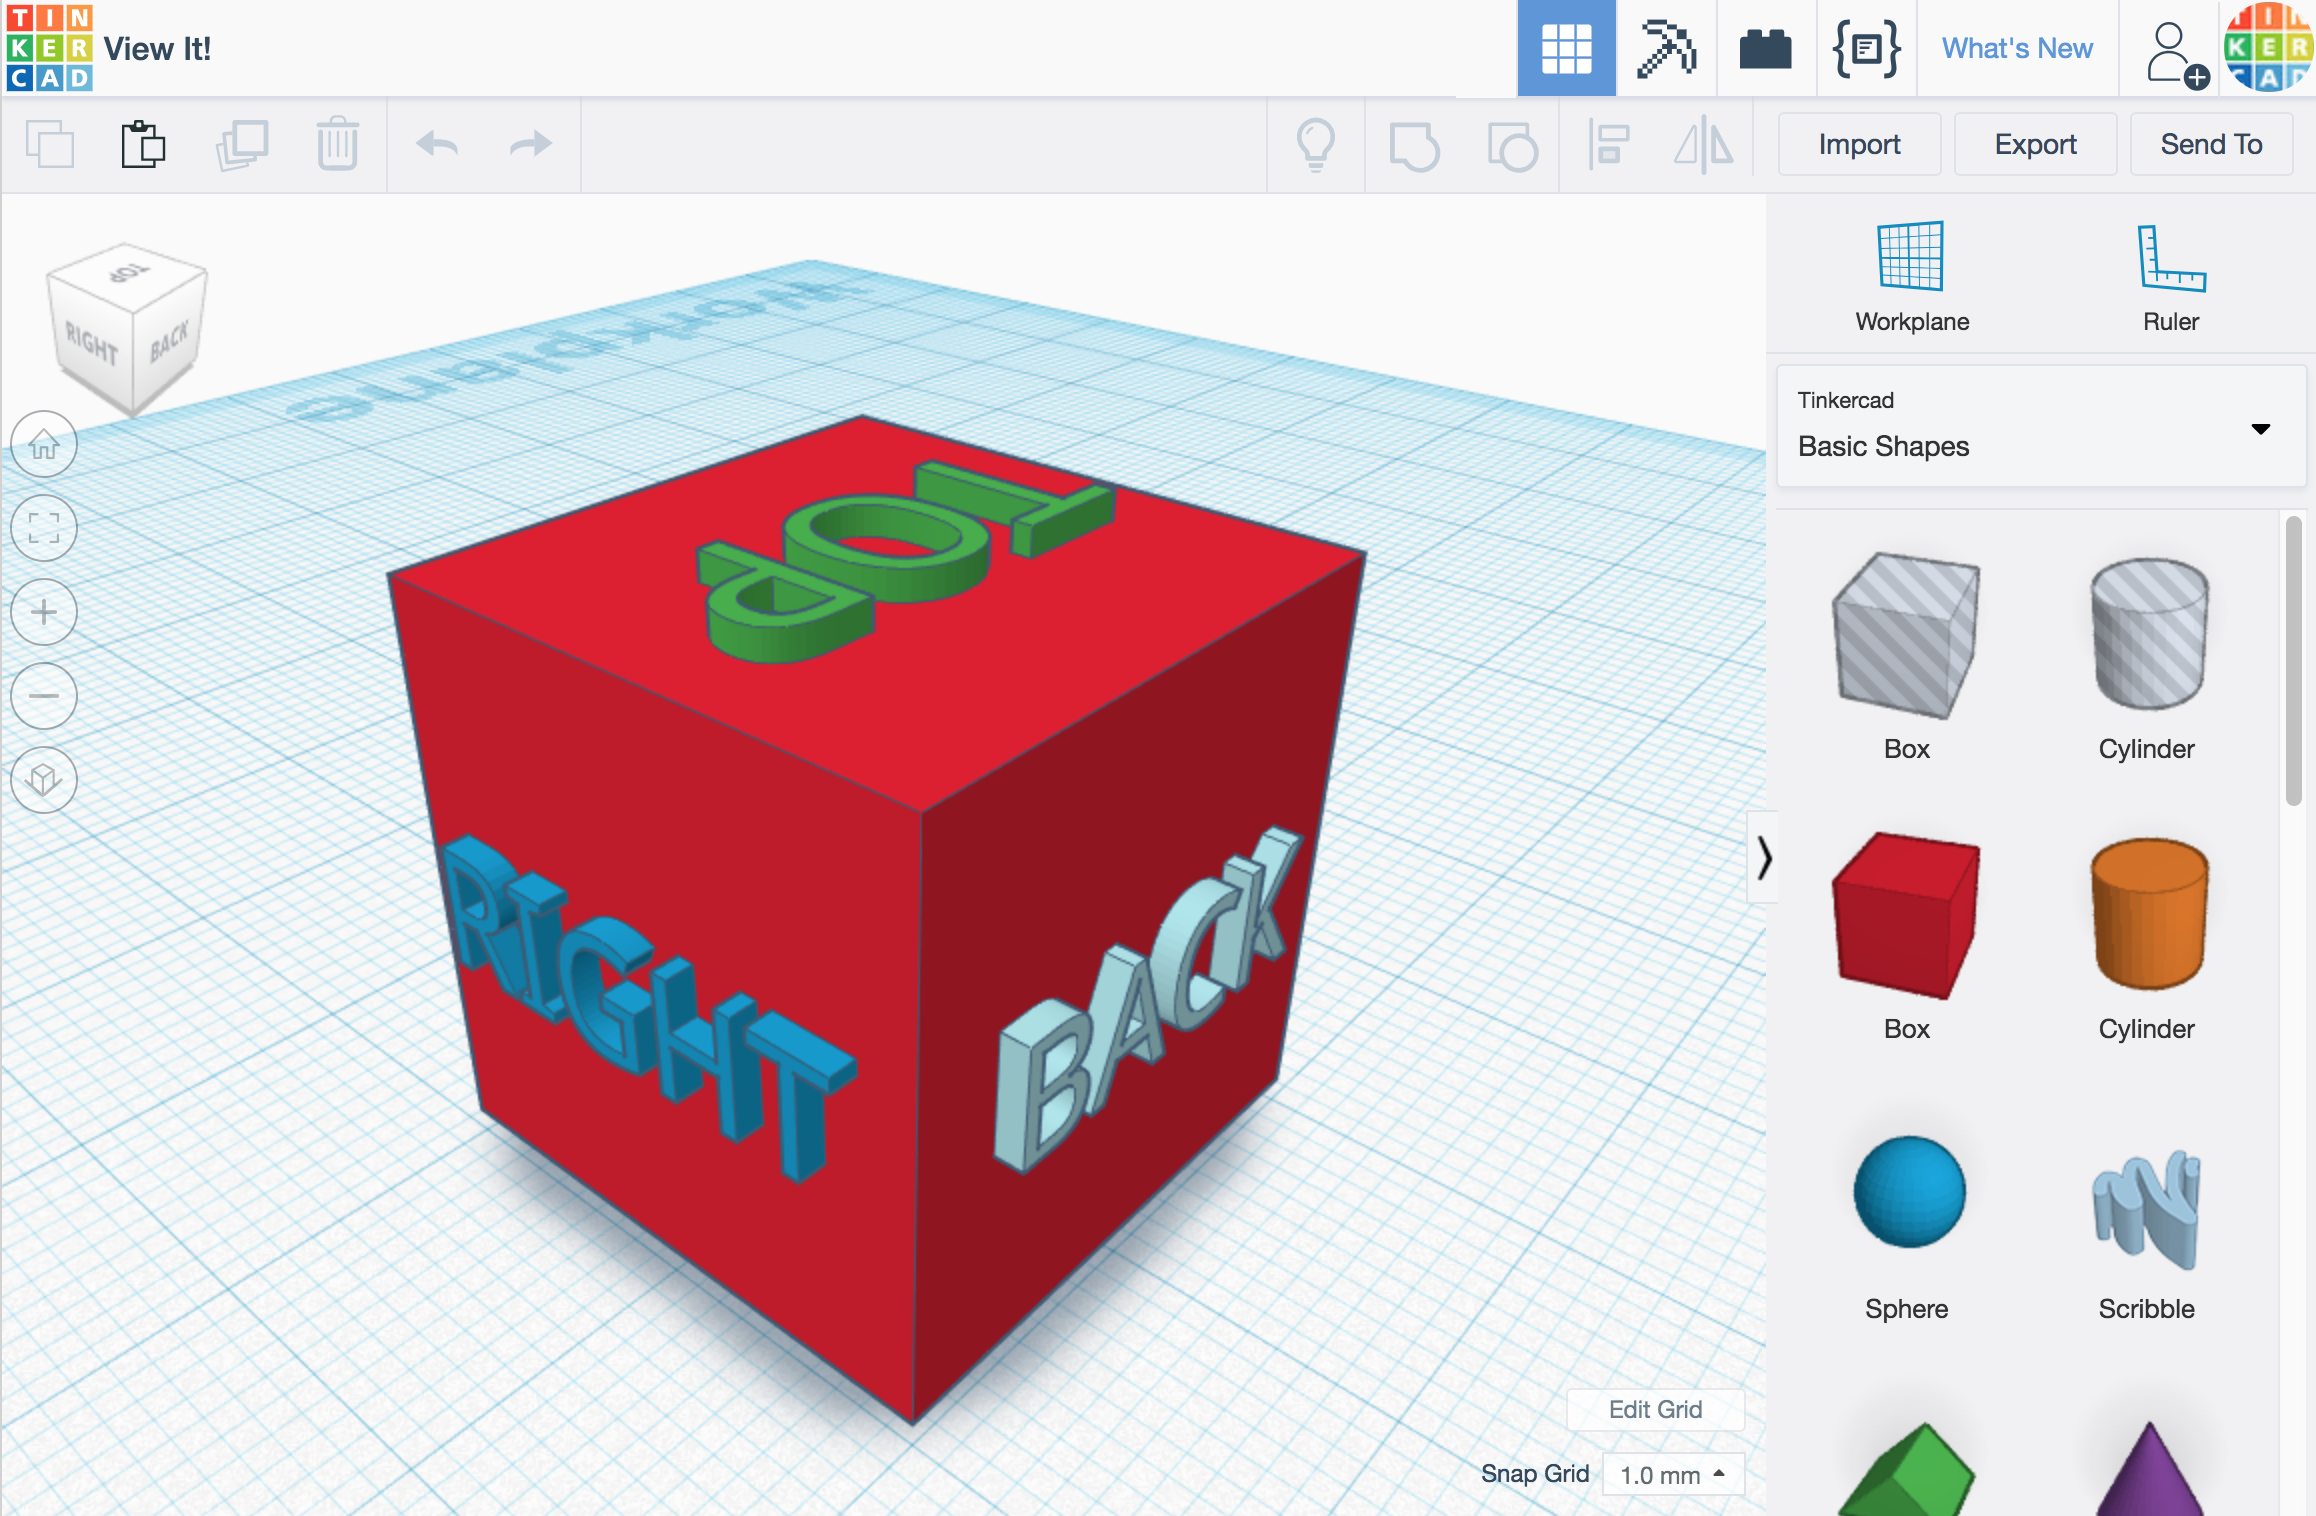Switch to 3D design grid view

(1566, 48)
